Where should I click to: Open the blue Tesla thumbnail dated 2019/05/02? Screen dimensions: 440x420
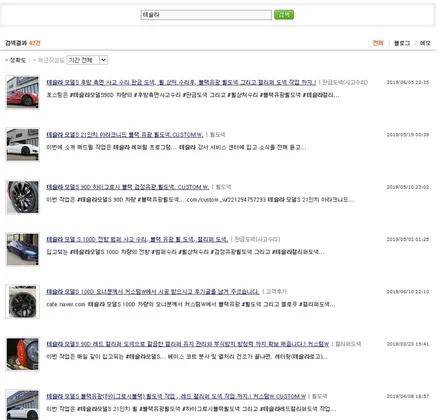tap(22, 249)
